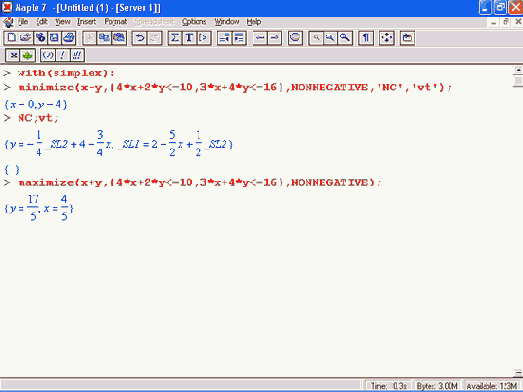Image resolution: width=523 pixels, height=392 pixels.
Task: Click the largest zoom magnifier icon
Action: click(x=345, y=38)
